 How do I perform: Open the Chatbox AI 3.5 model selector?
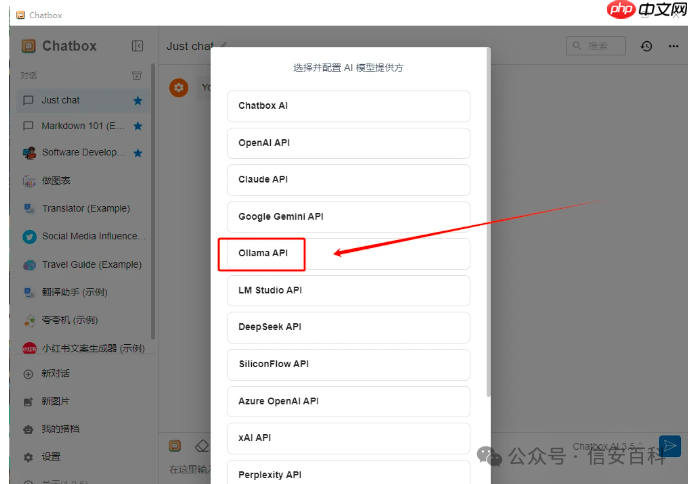pyautogui.click(x=607, y=446)
